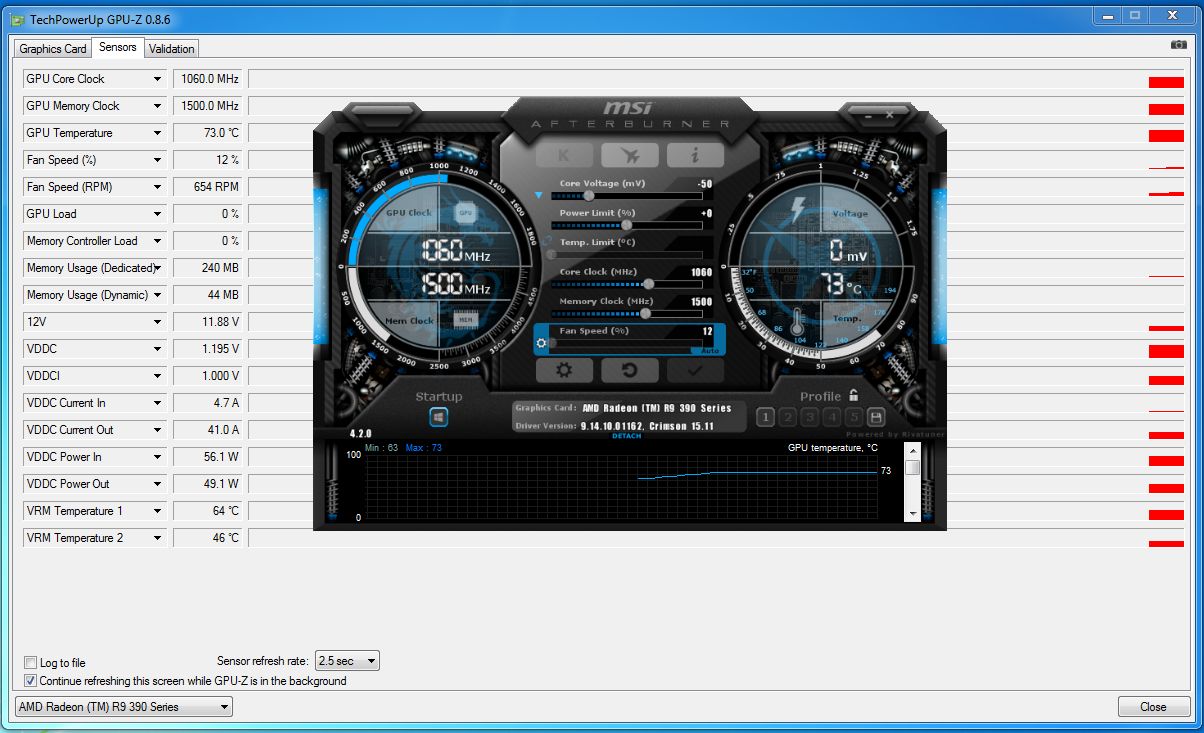Open the AMD Radeon R9 390 GPU selector

coord(124,706)
